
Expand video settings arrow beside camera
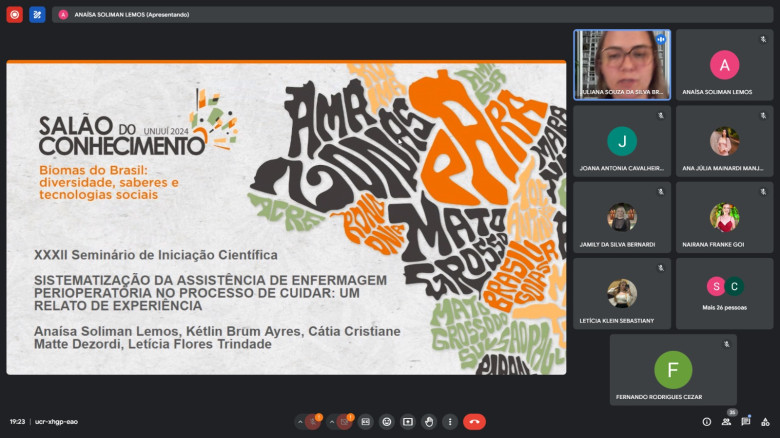point(331,422)
